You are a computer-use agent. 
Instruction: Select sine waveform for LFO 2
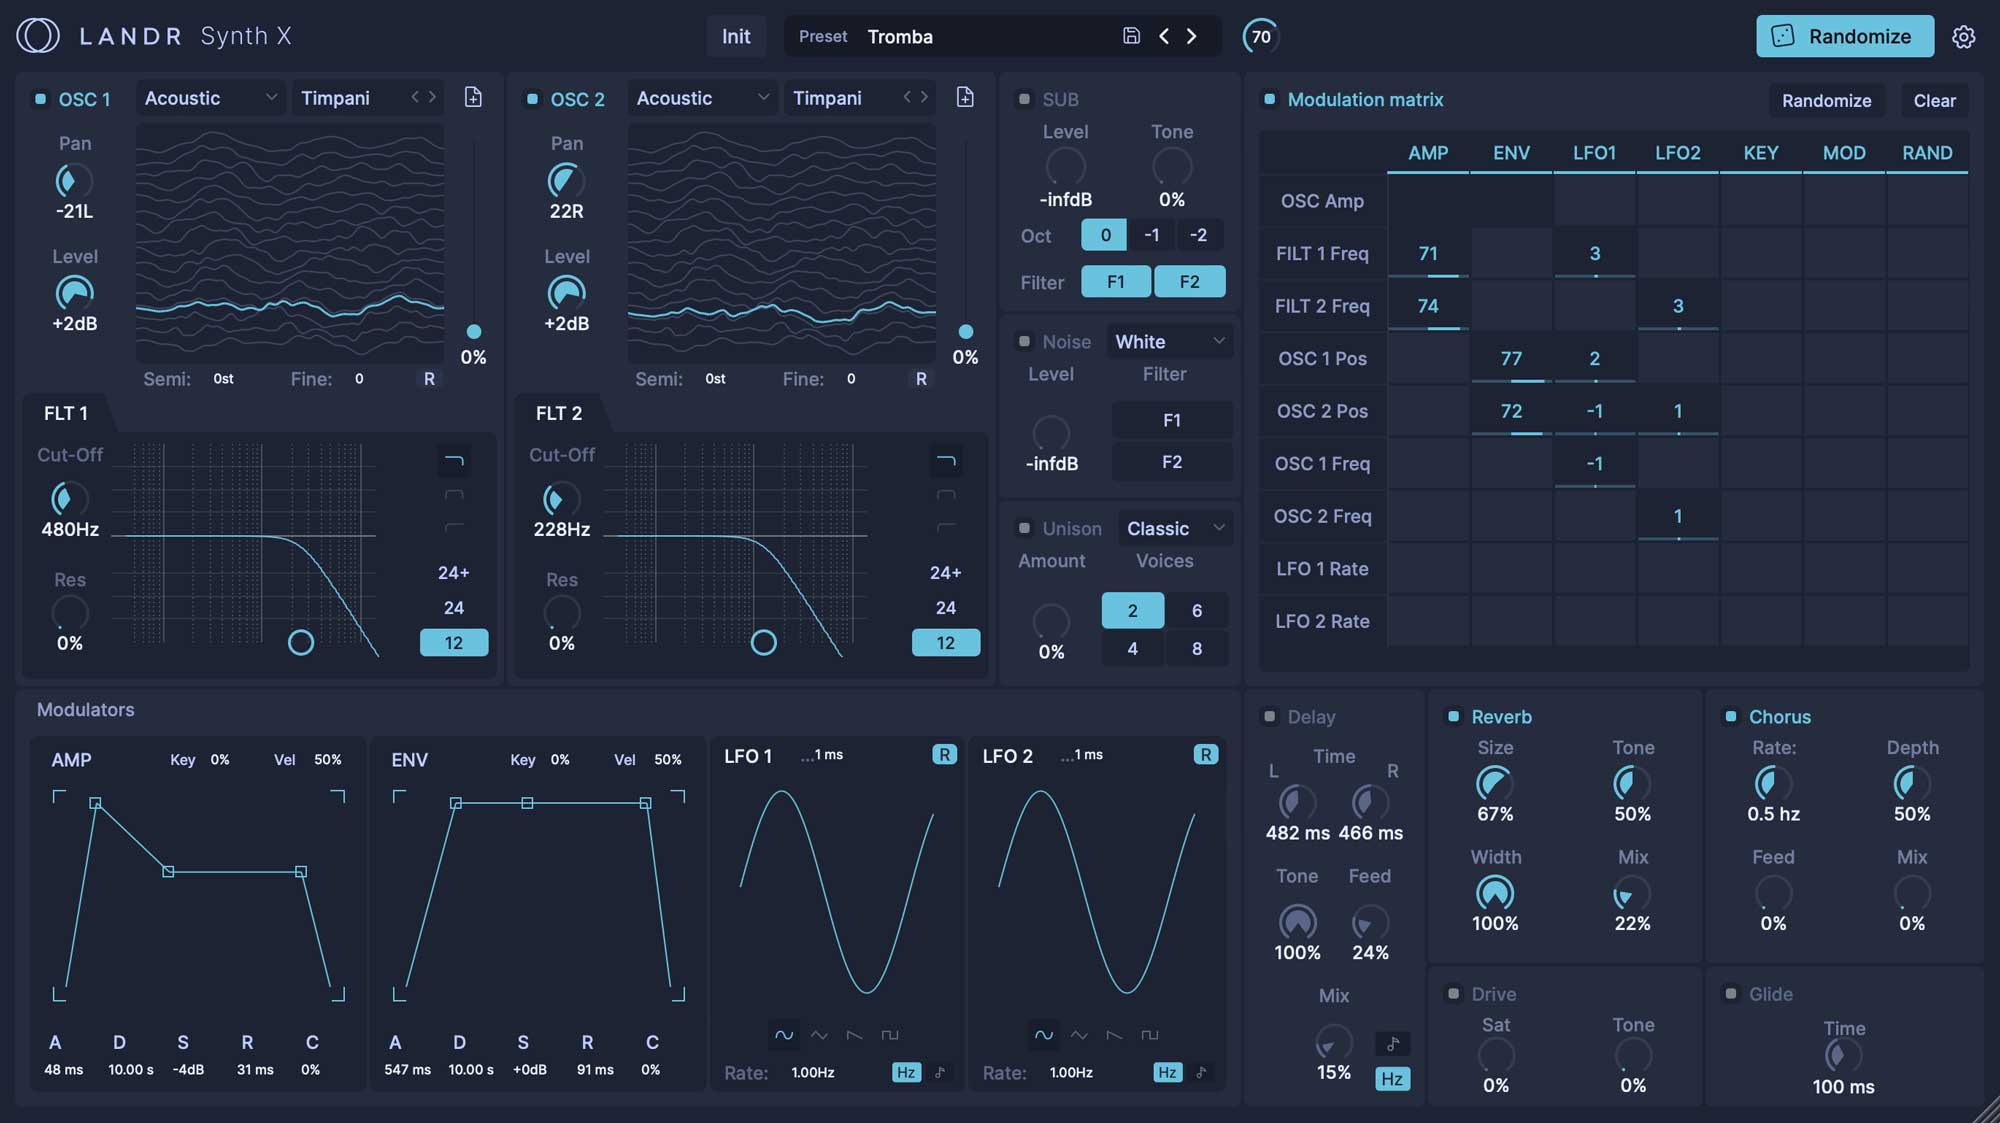tap(1043, 1035)
